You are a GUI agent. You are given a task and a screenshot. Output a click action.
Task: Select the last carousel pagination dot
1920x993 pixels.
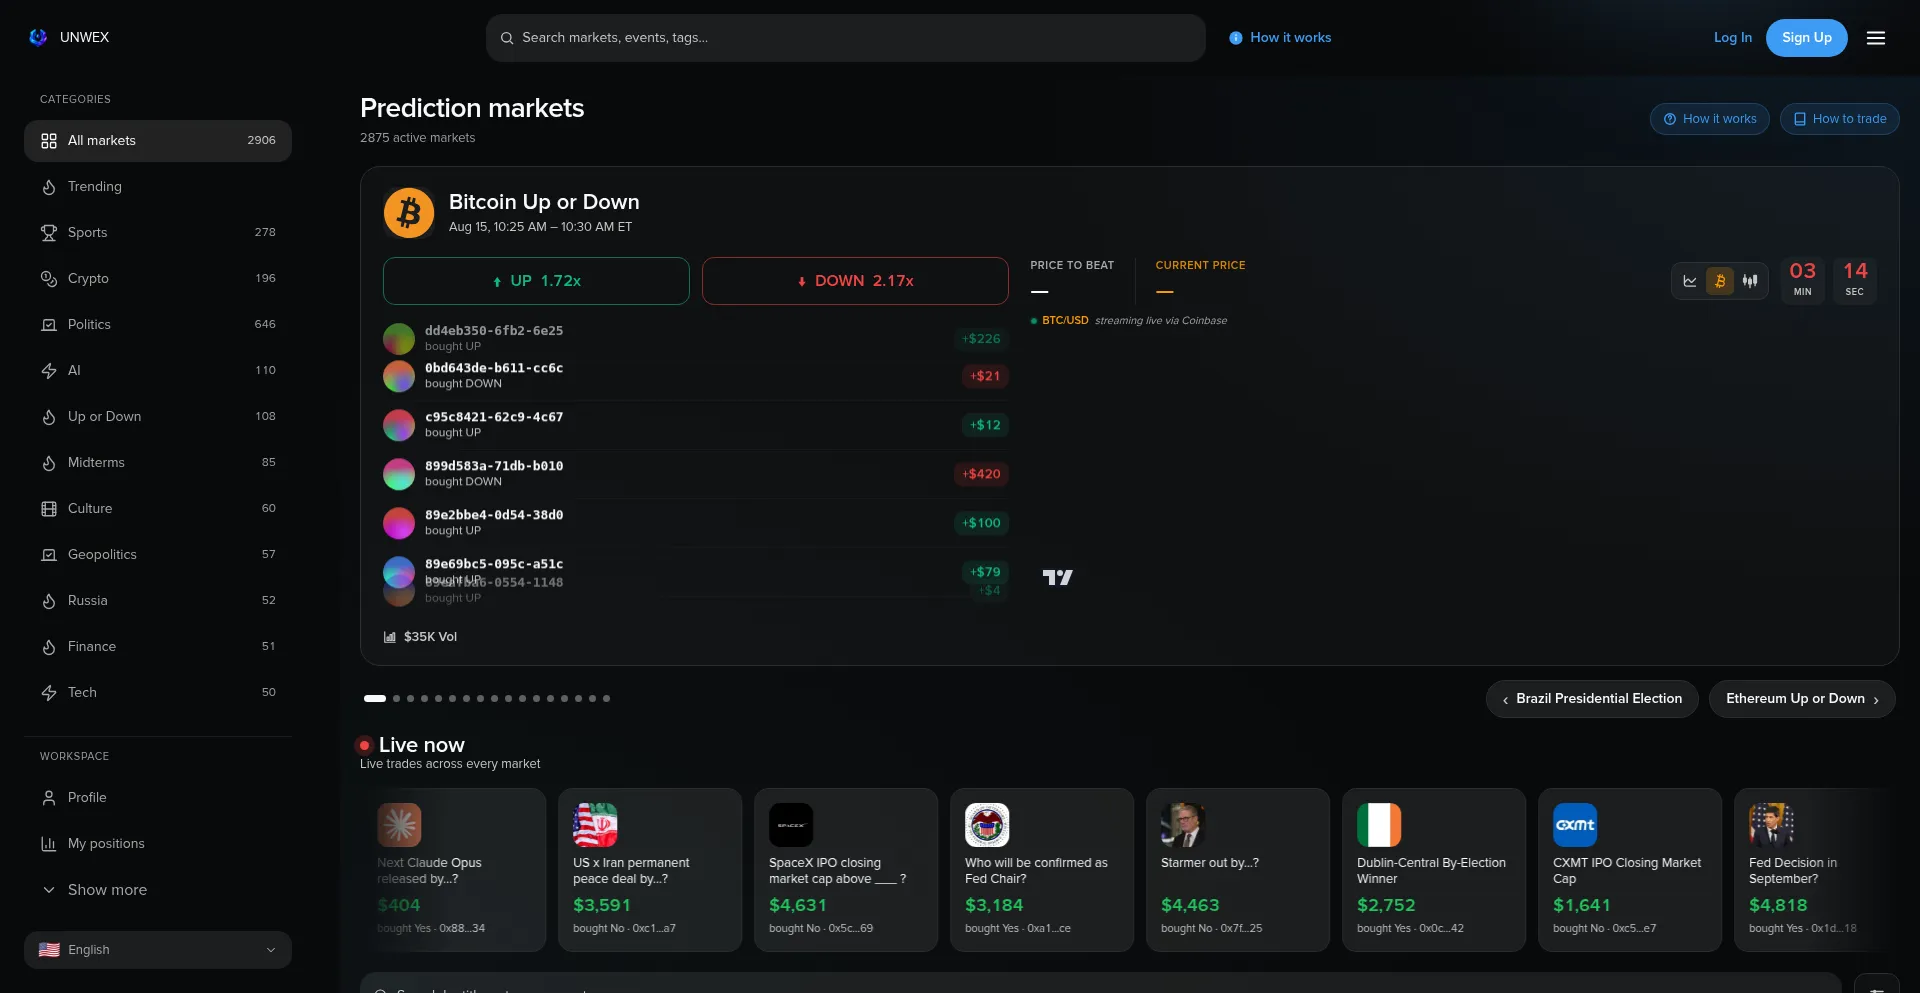click(x=606, y=699)
